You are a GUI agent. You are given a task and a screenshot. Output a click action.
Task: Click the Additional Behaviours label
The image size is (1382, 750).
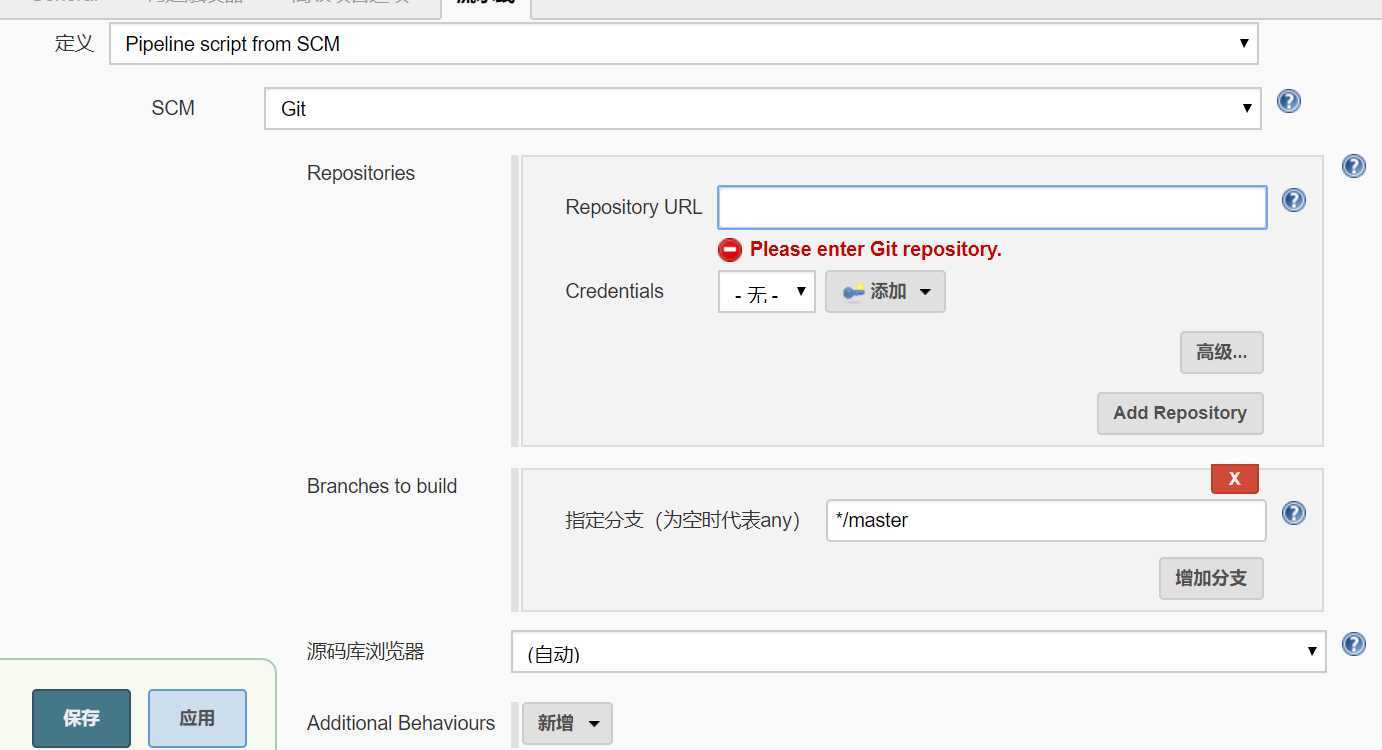coord(401,723)
